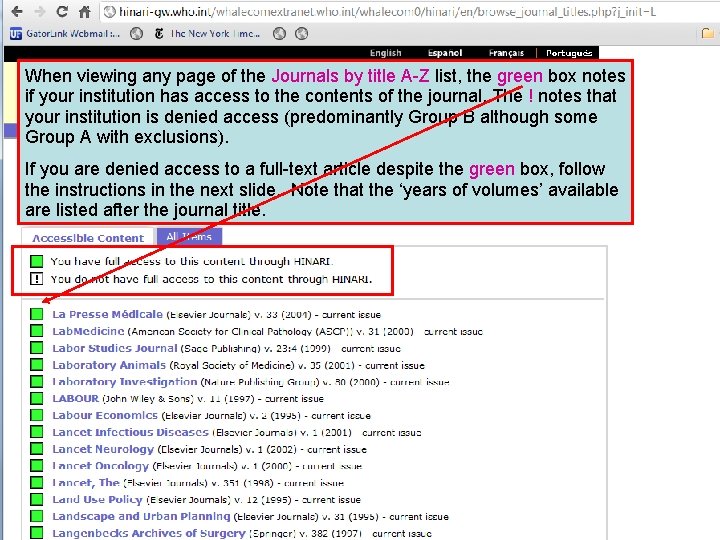This screenshot has width=720, height=540.
Task: Open Lancet, The journal link
Action: tap(85, 483)
